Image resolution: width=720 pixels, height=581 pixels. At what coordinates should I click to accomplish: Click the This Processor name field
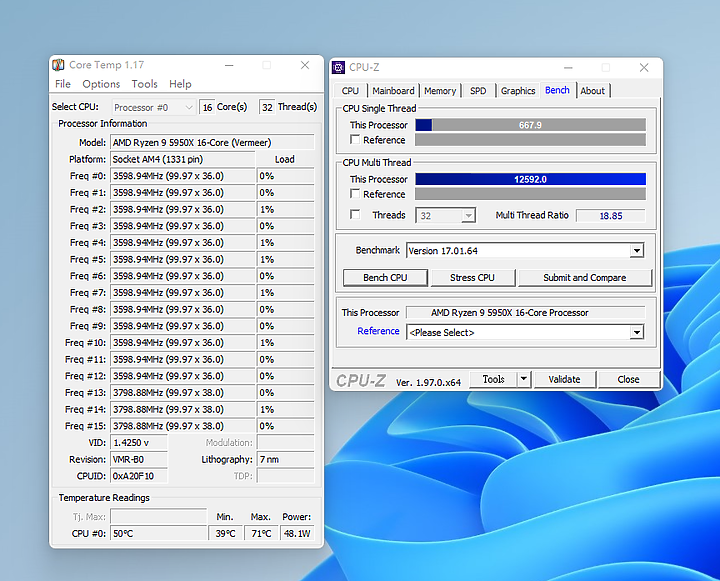coord(526,313)
